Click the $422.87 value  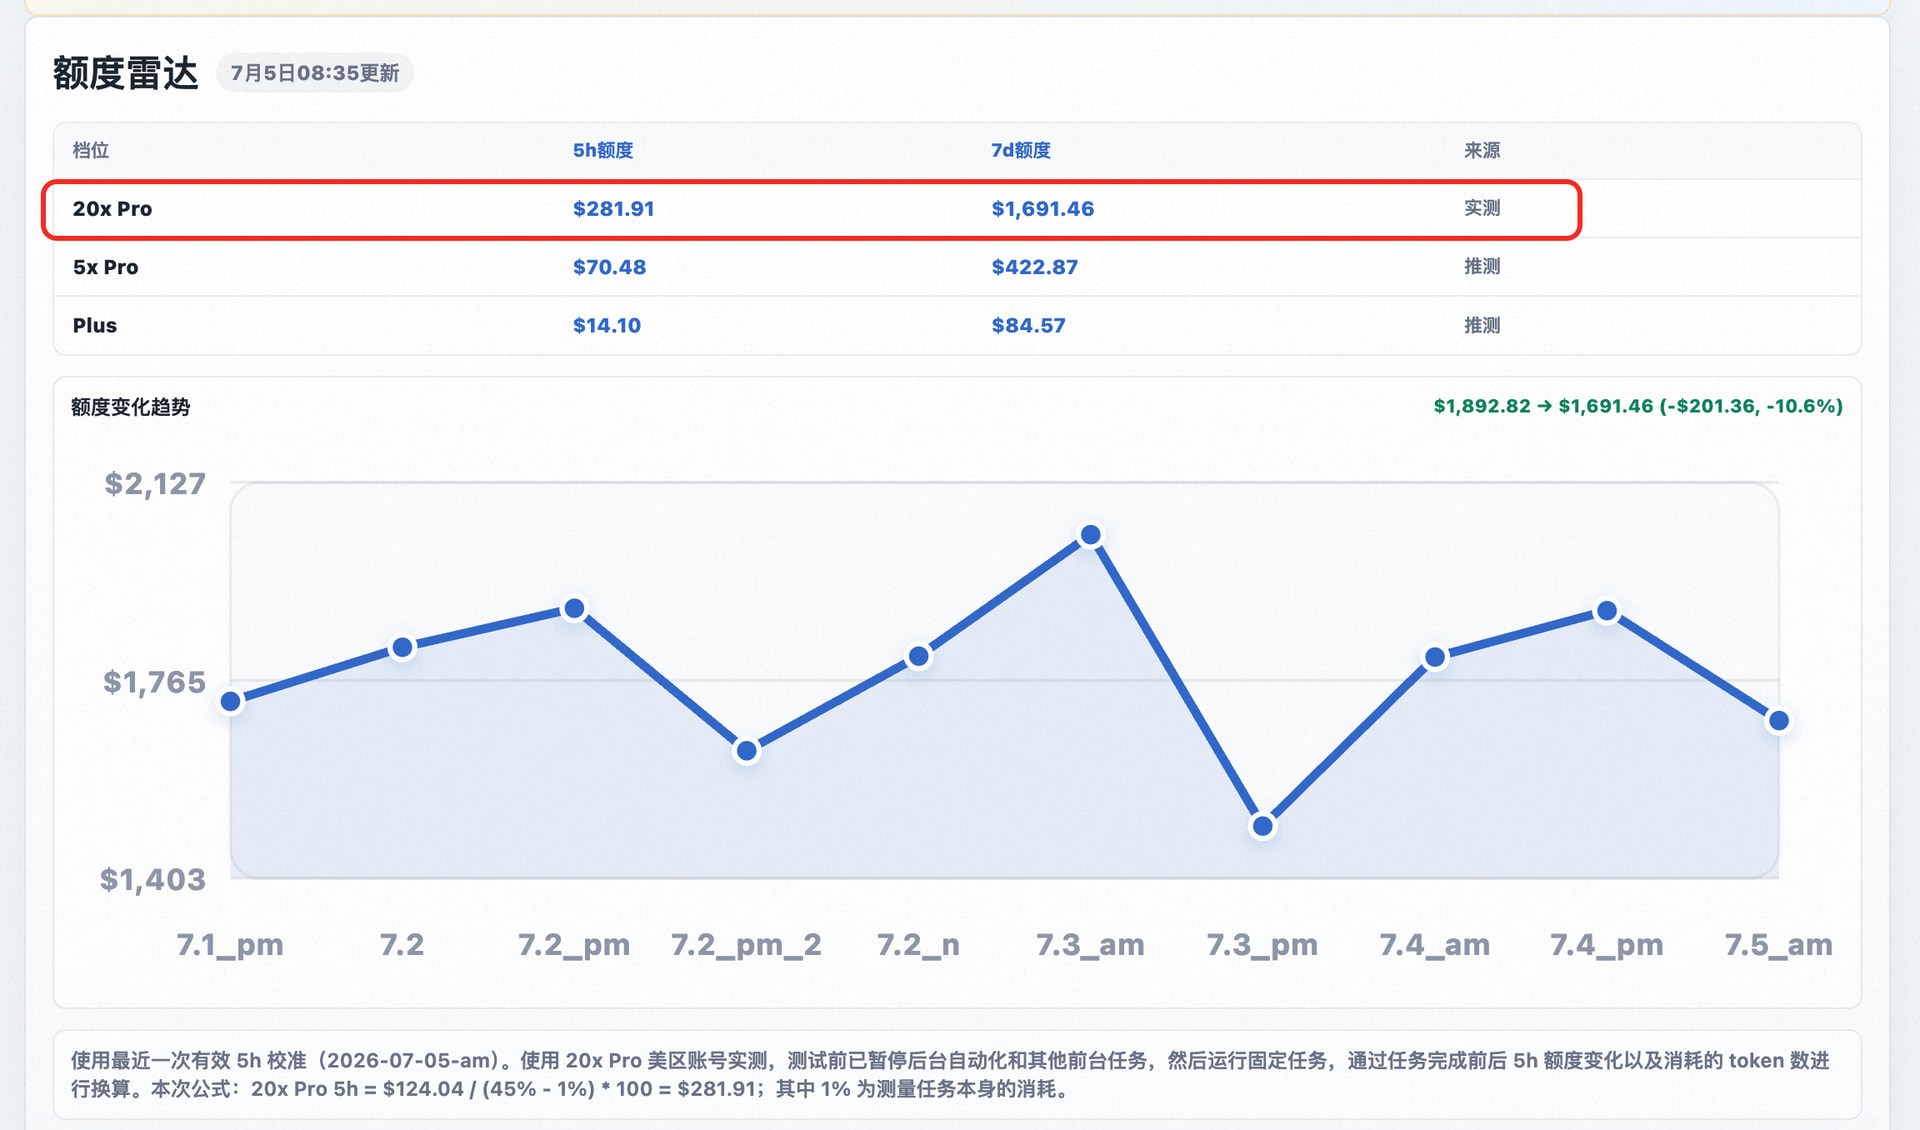(x=1034, y=267)
